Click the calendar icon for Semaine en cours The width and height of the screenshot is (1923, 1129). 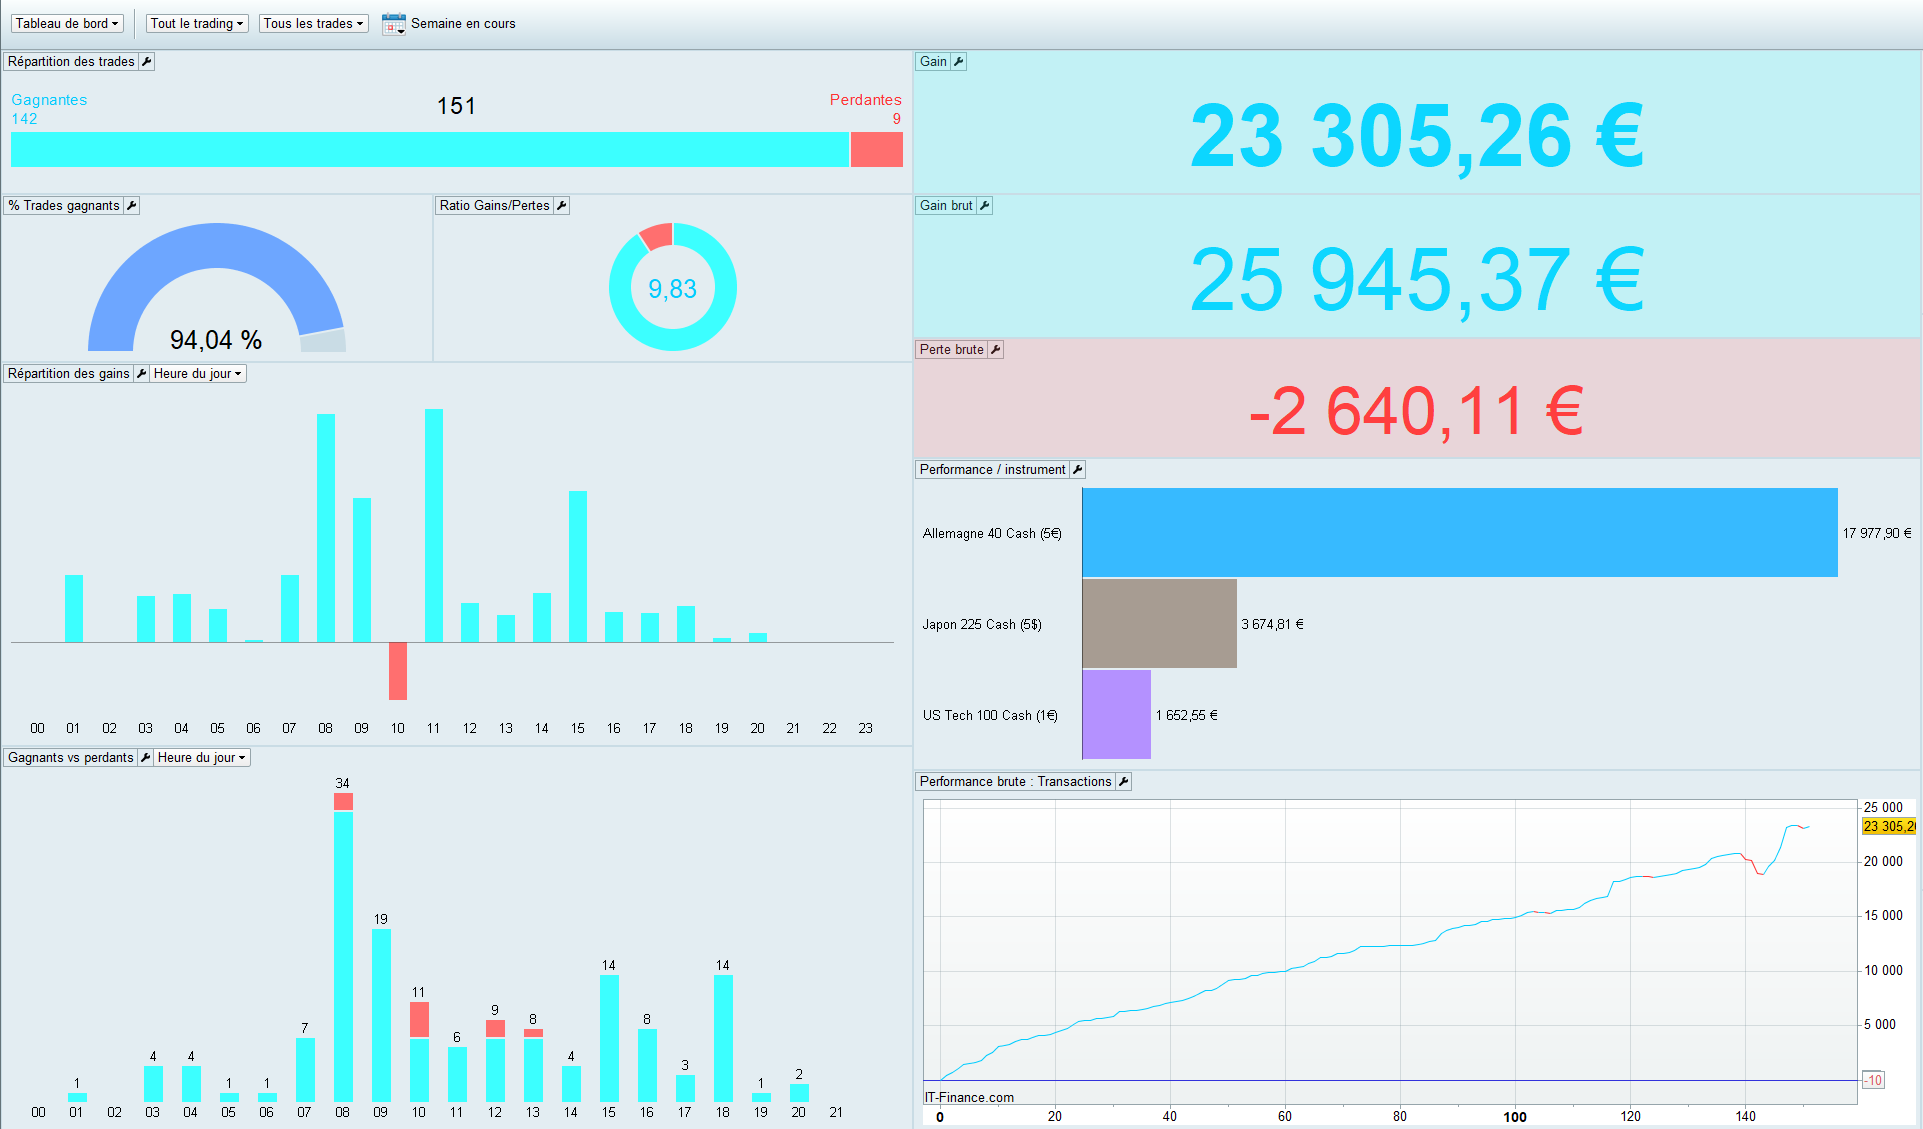click(394, 24)
